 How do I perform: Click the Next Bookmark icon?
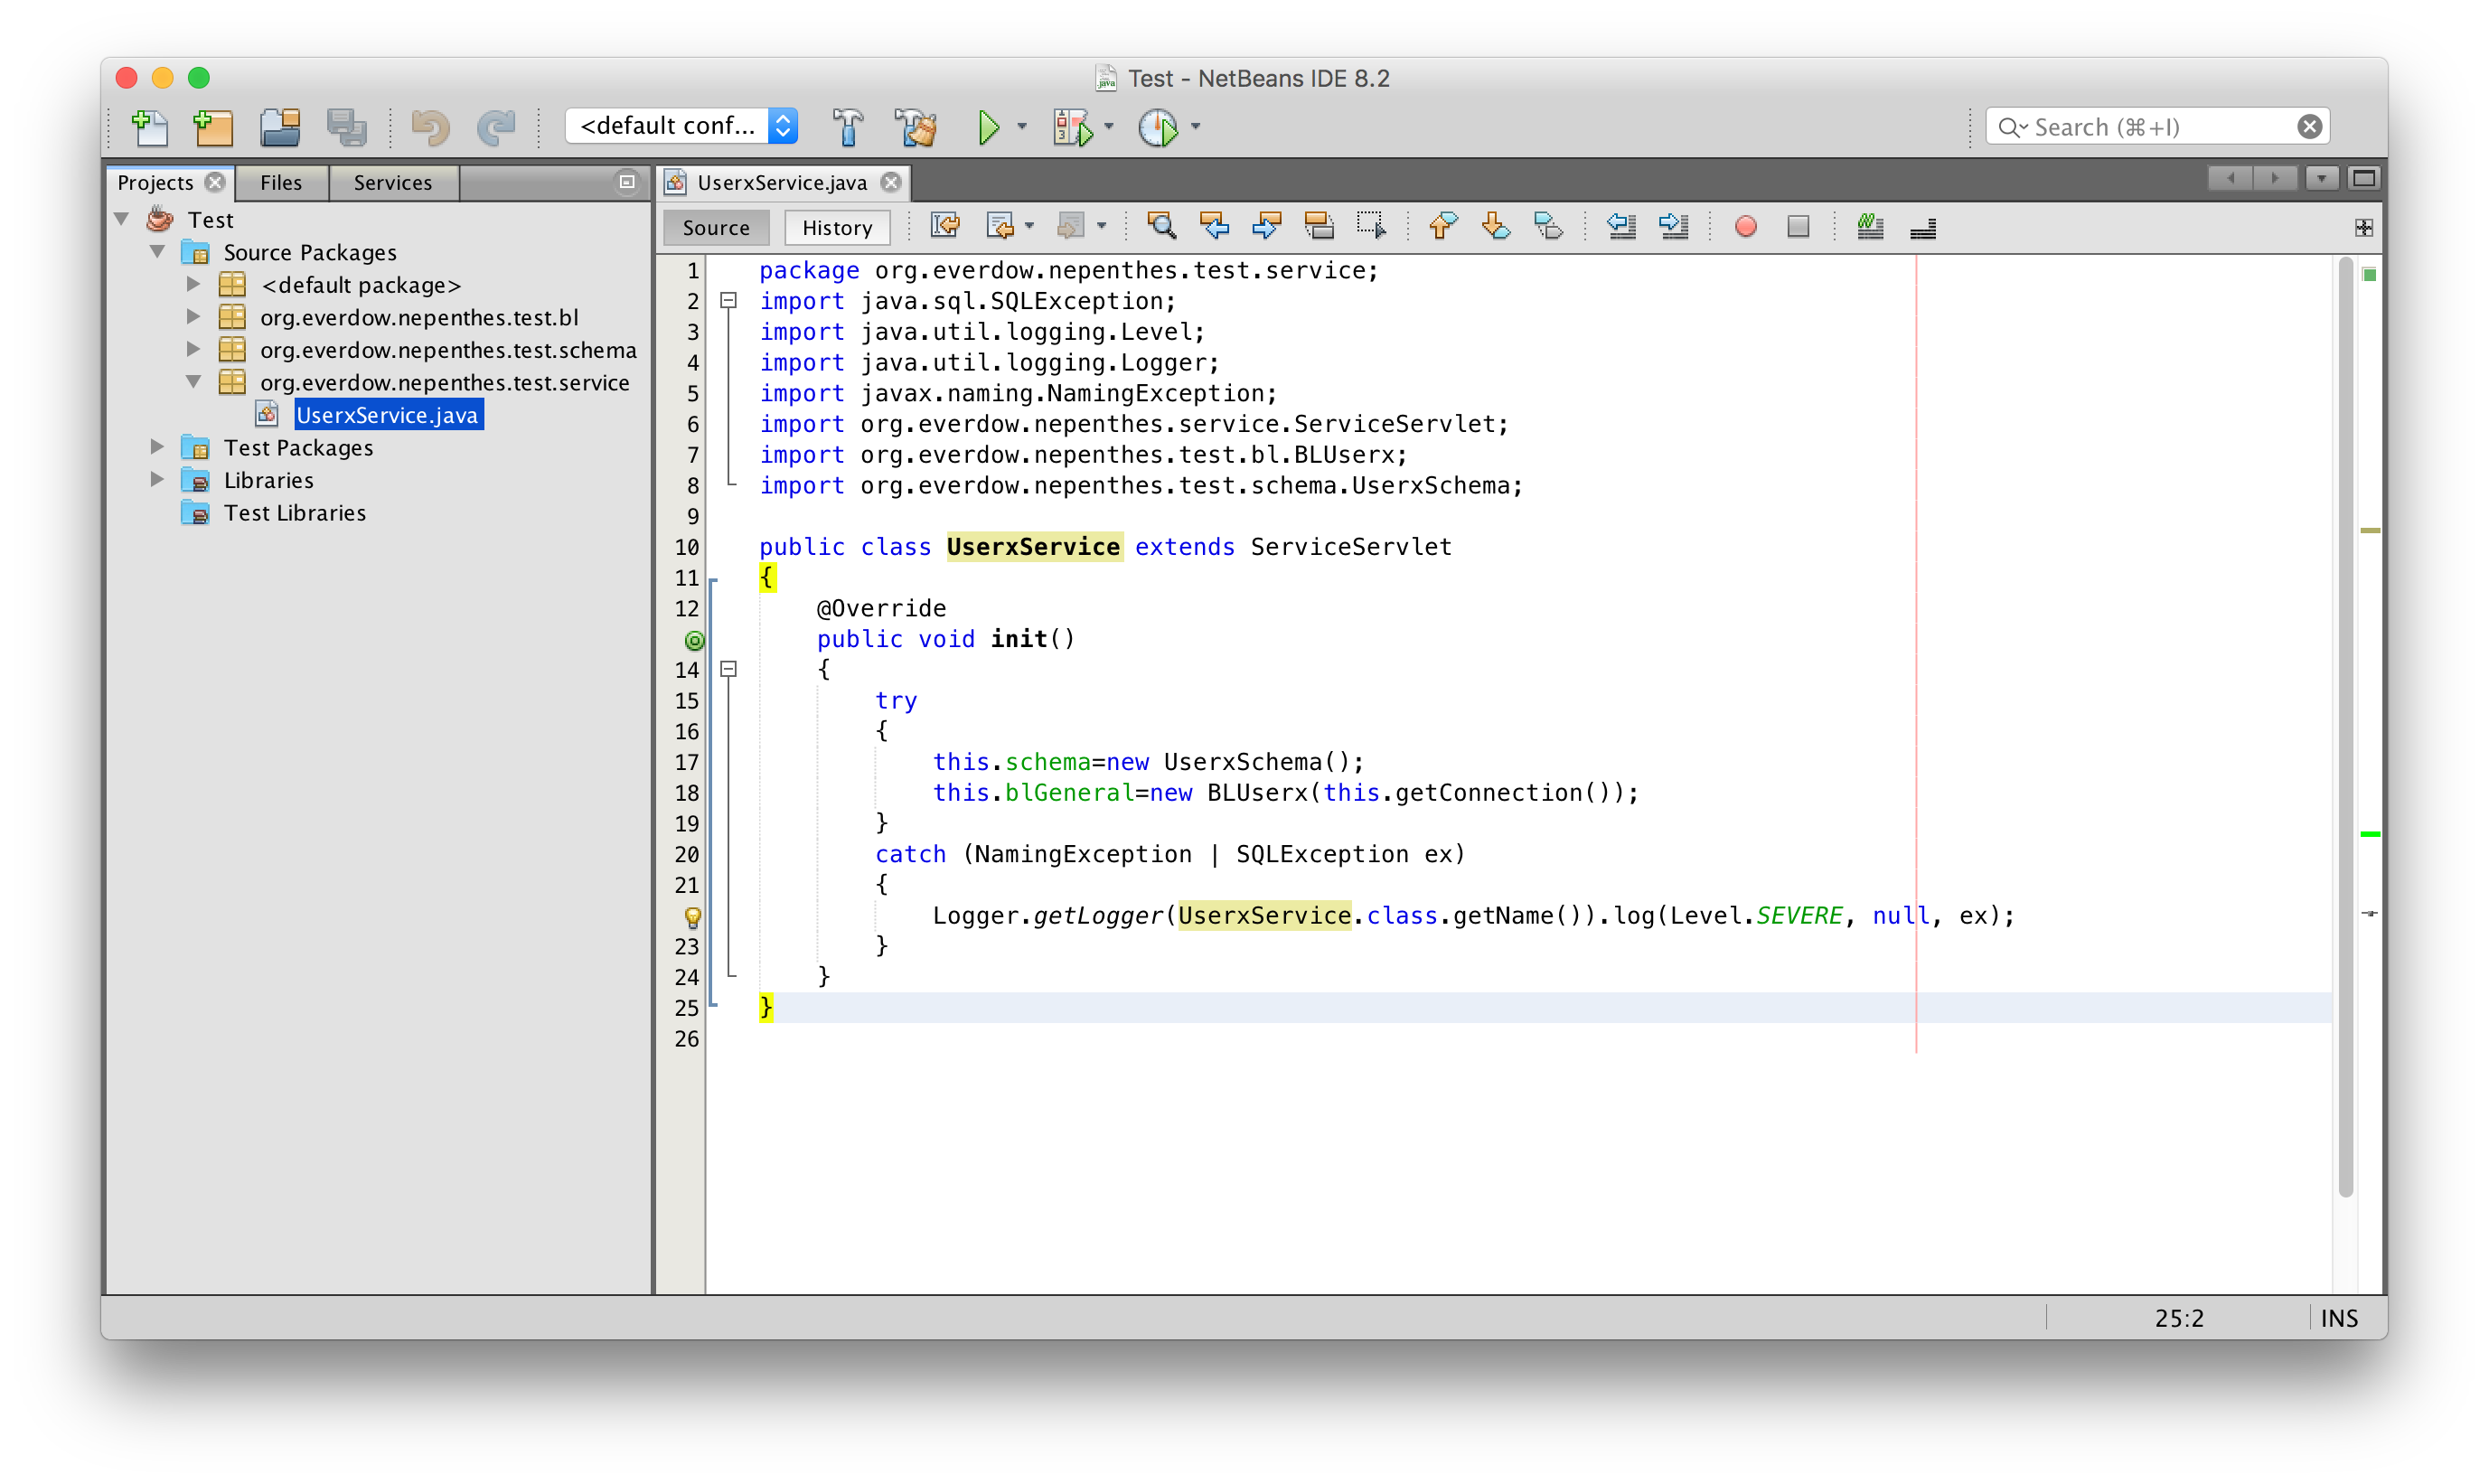(x=1495, y=227)
